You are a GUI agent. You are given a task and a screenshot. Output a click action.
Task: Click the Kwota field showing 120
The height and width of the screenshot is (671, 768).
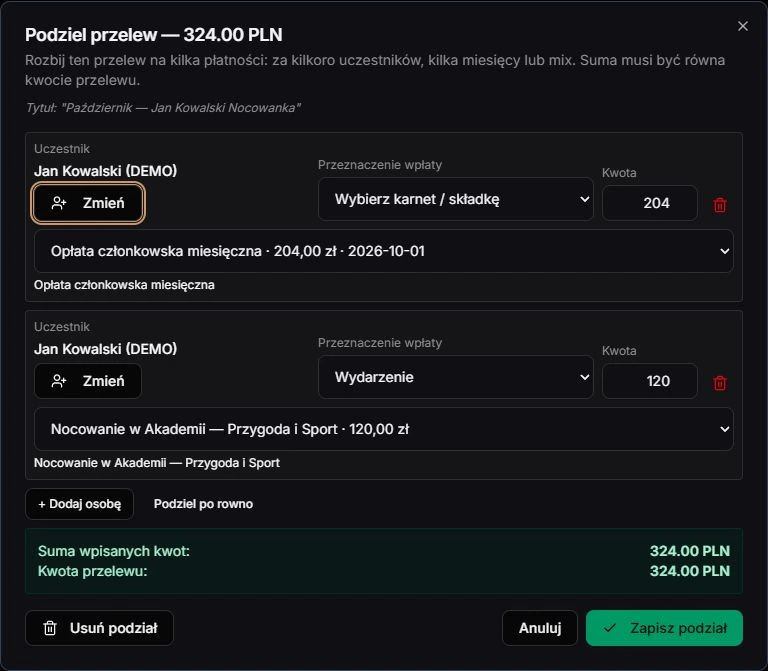[649, 381]
